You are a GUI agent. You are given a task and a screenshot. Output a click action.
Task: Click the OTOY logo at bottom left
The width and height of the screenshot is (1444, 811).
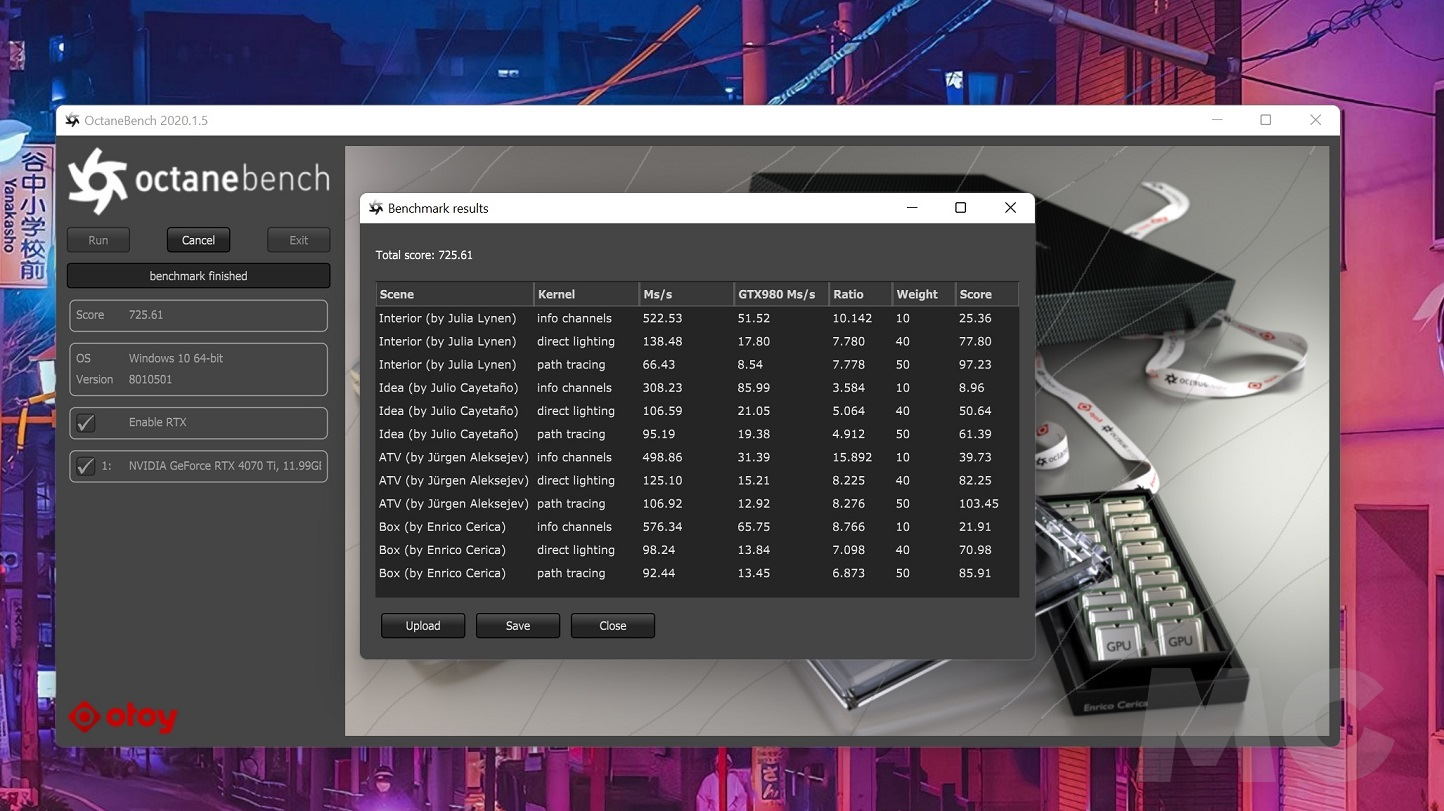[x=123, y=717]
